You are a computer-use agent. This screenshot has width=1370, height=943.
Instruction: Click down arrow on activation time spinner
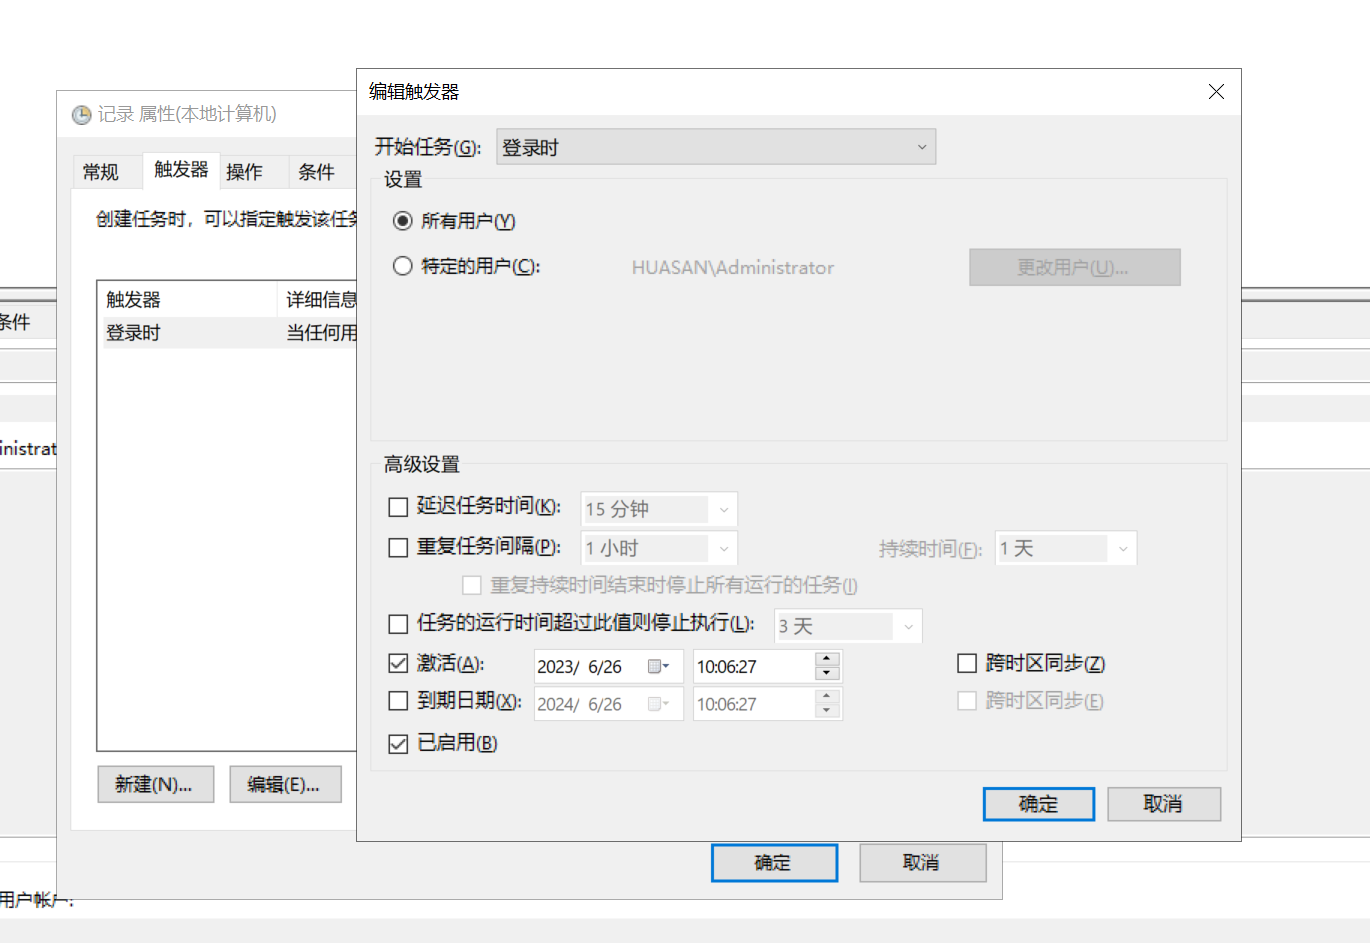(827, 674)
